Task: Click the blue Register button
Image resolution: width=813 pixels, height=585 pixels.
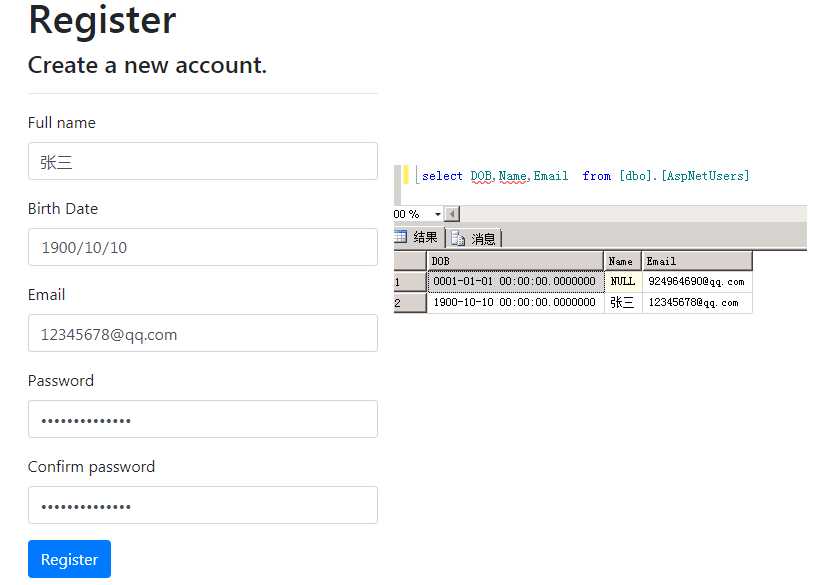Action: 69,559
